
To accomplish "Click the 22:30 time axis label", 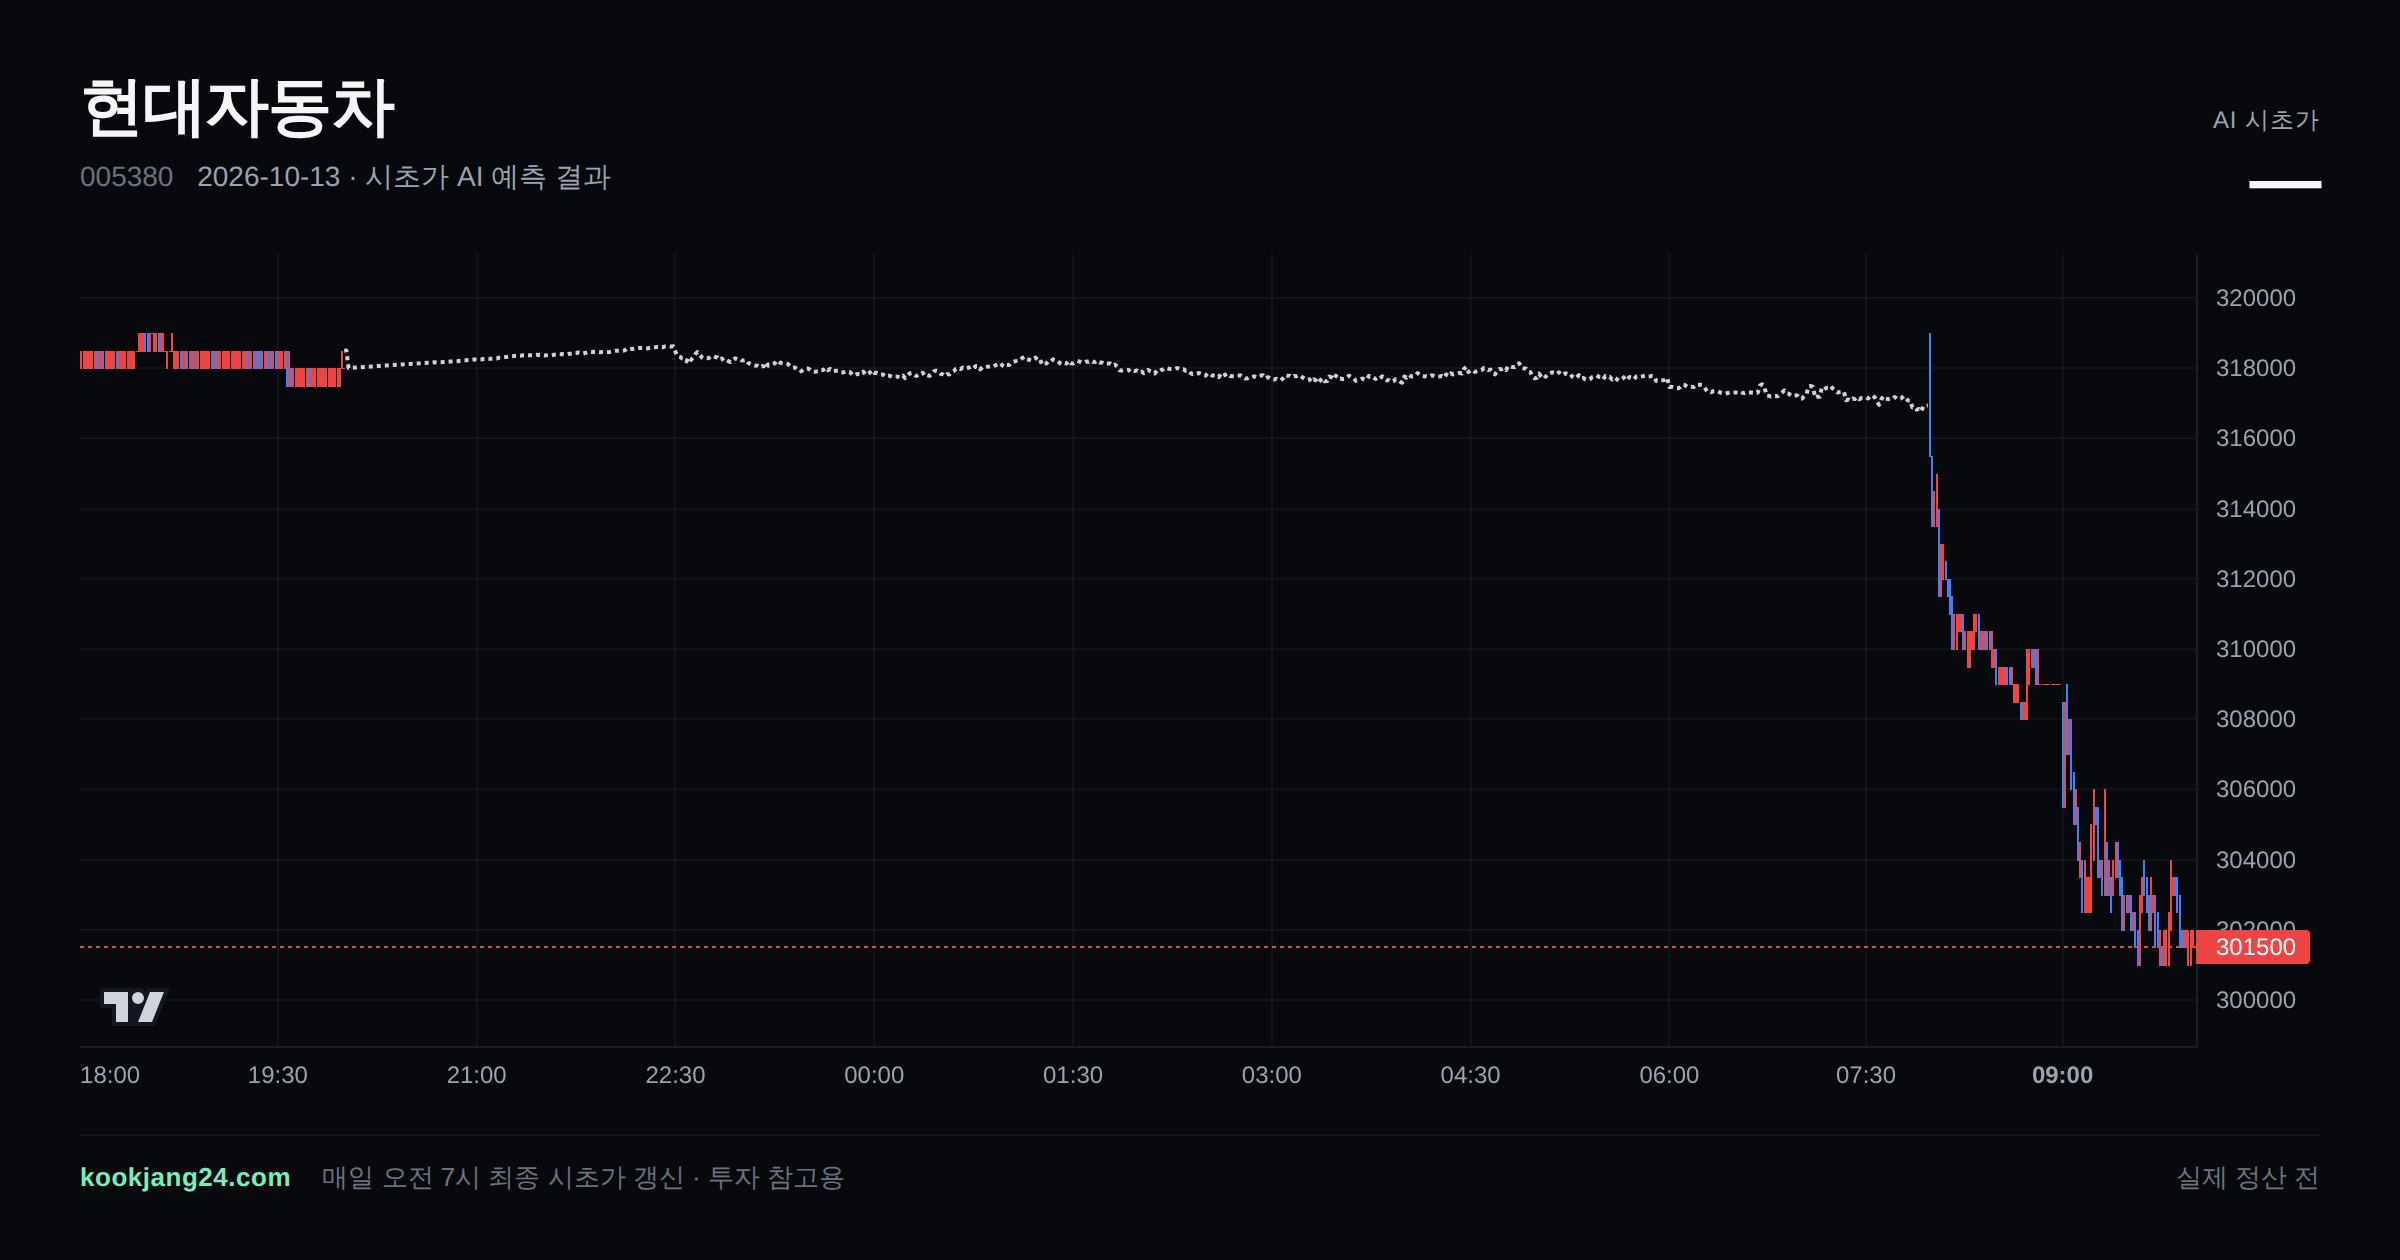I will pyautogui.click(x=675, y=1075).
